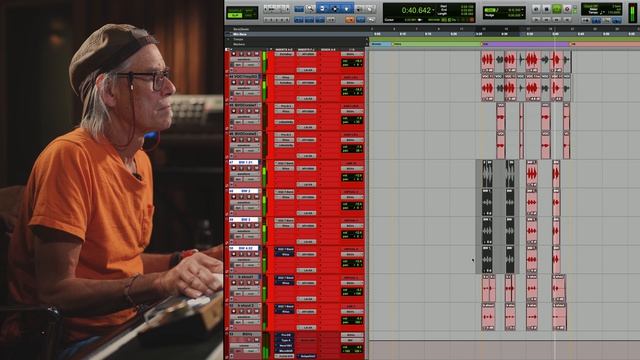Click the INSERTS A-E column header
This screenshot has height=360, width=640.
click(x=284, y=49)
